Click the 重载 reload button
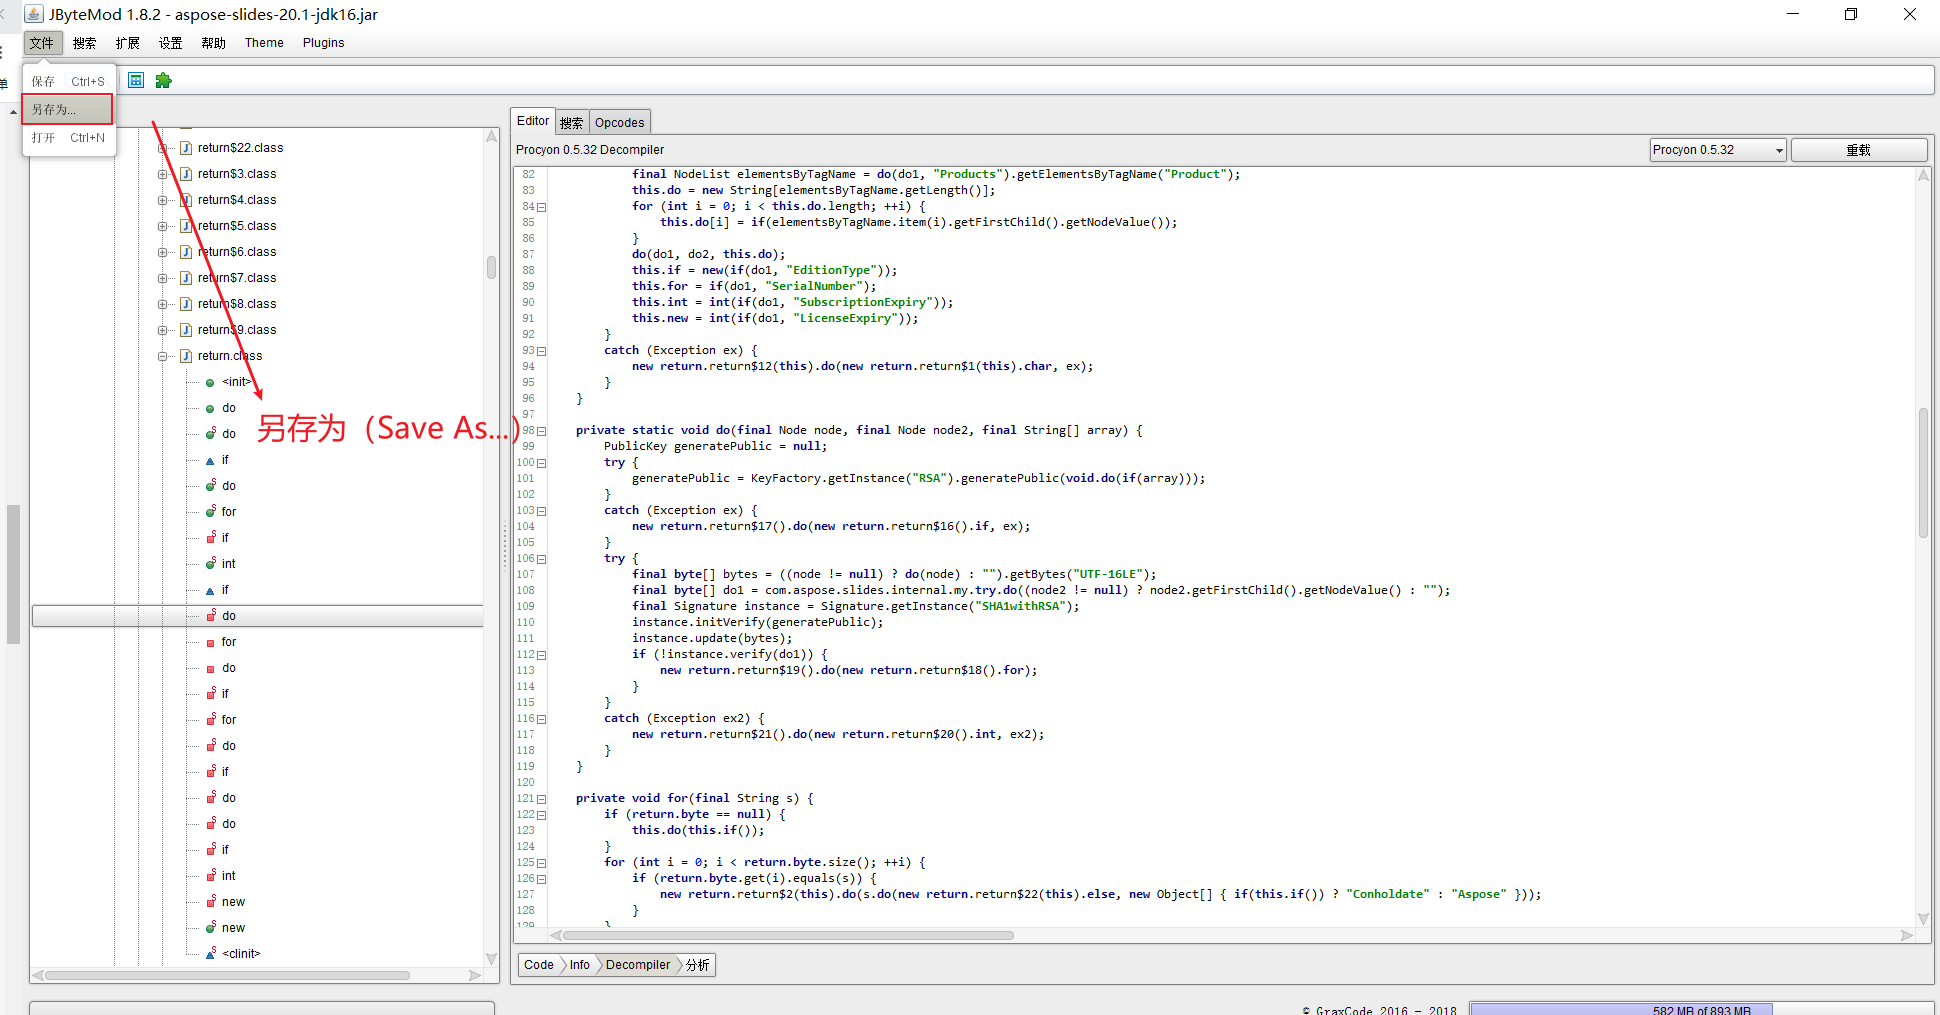This screenshot has width=1940, height=1015. 1858,150
